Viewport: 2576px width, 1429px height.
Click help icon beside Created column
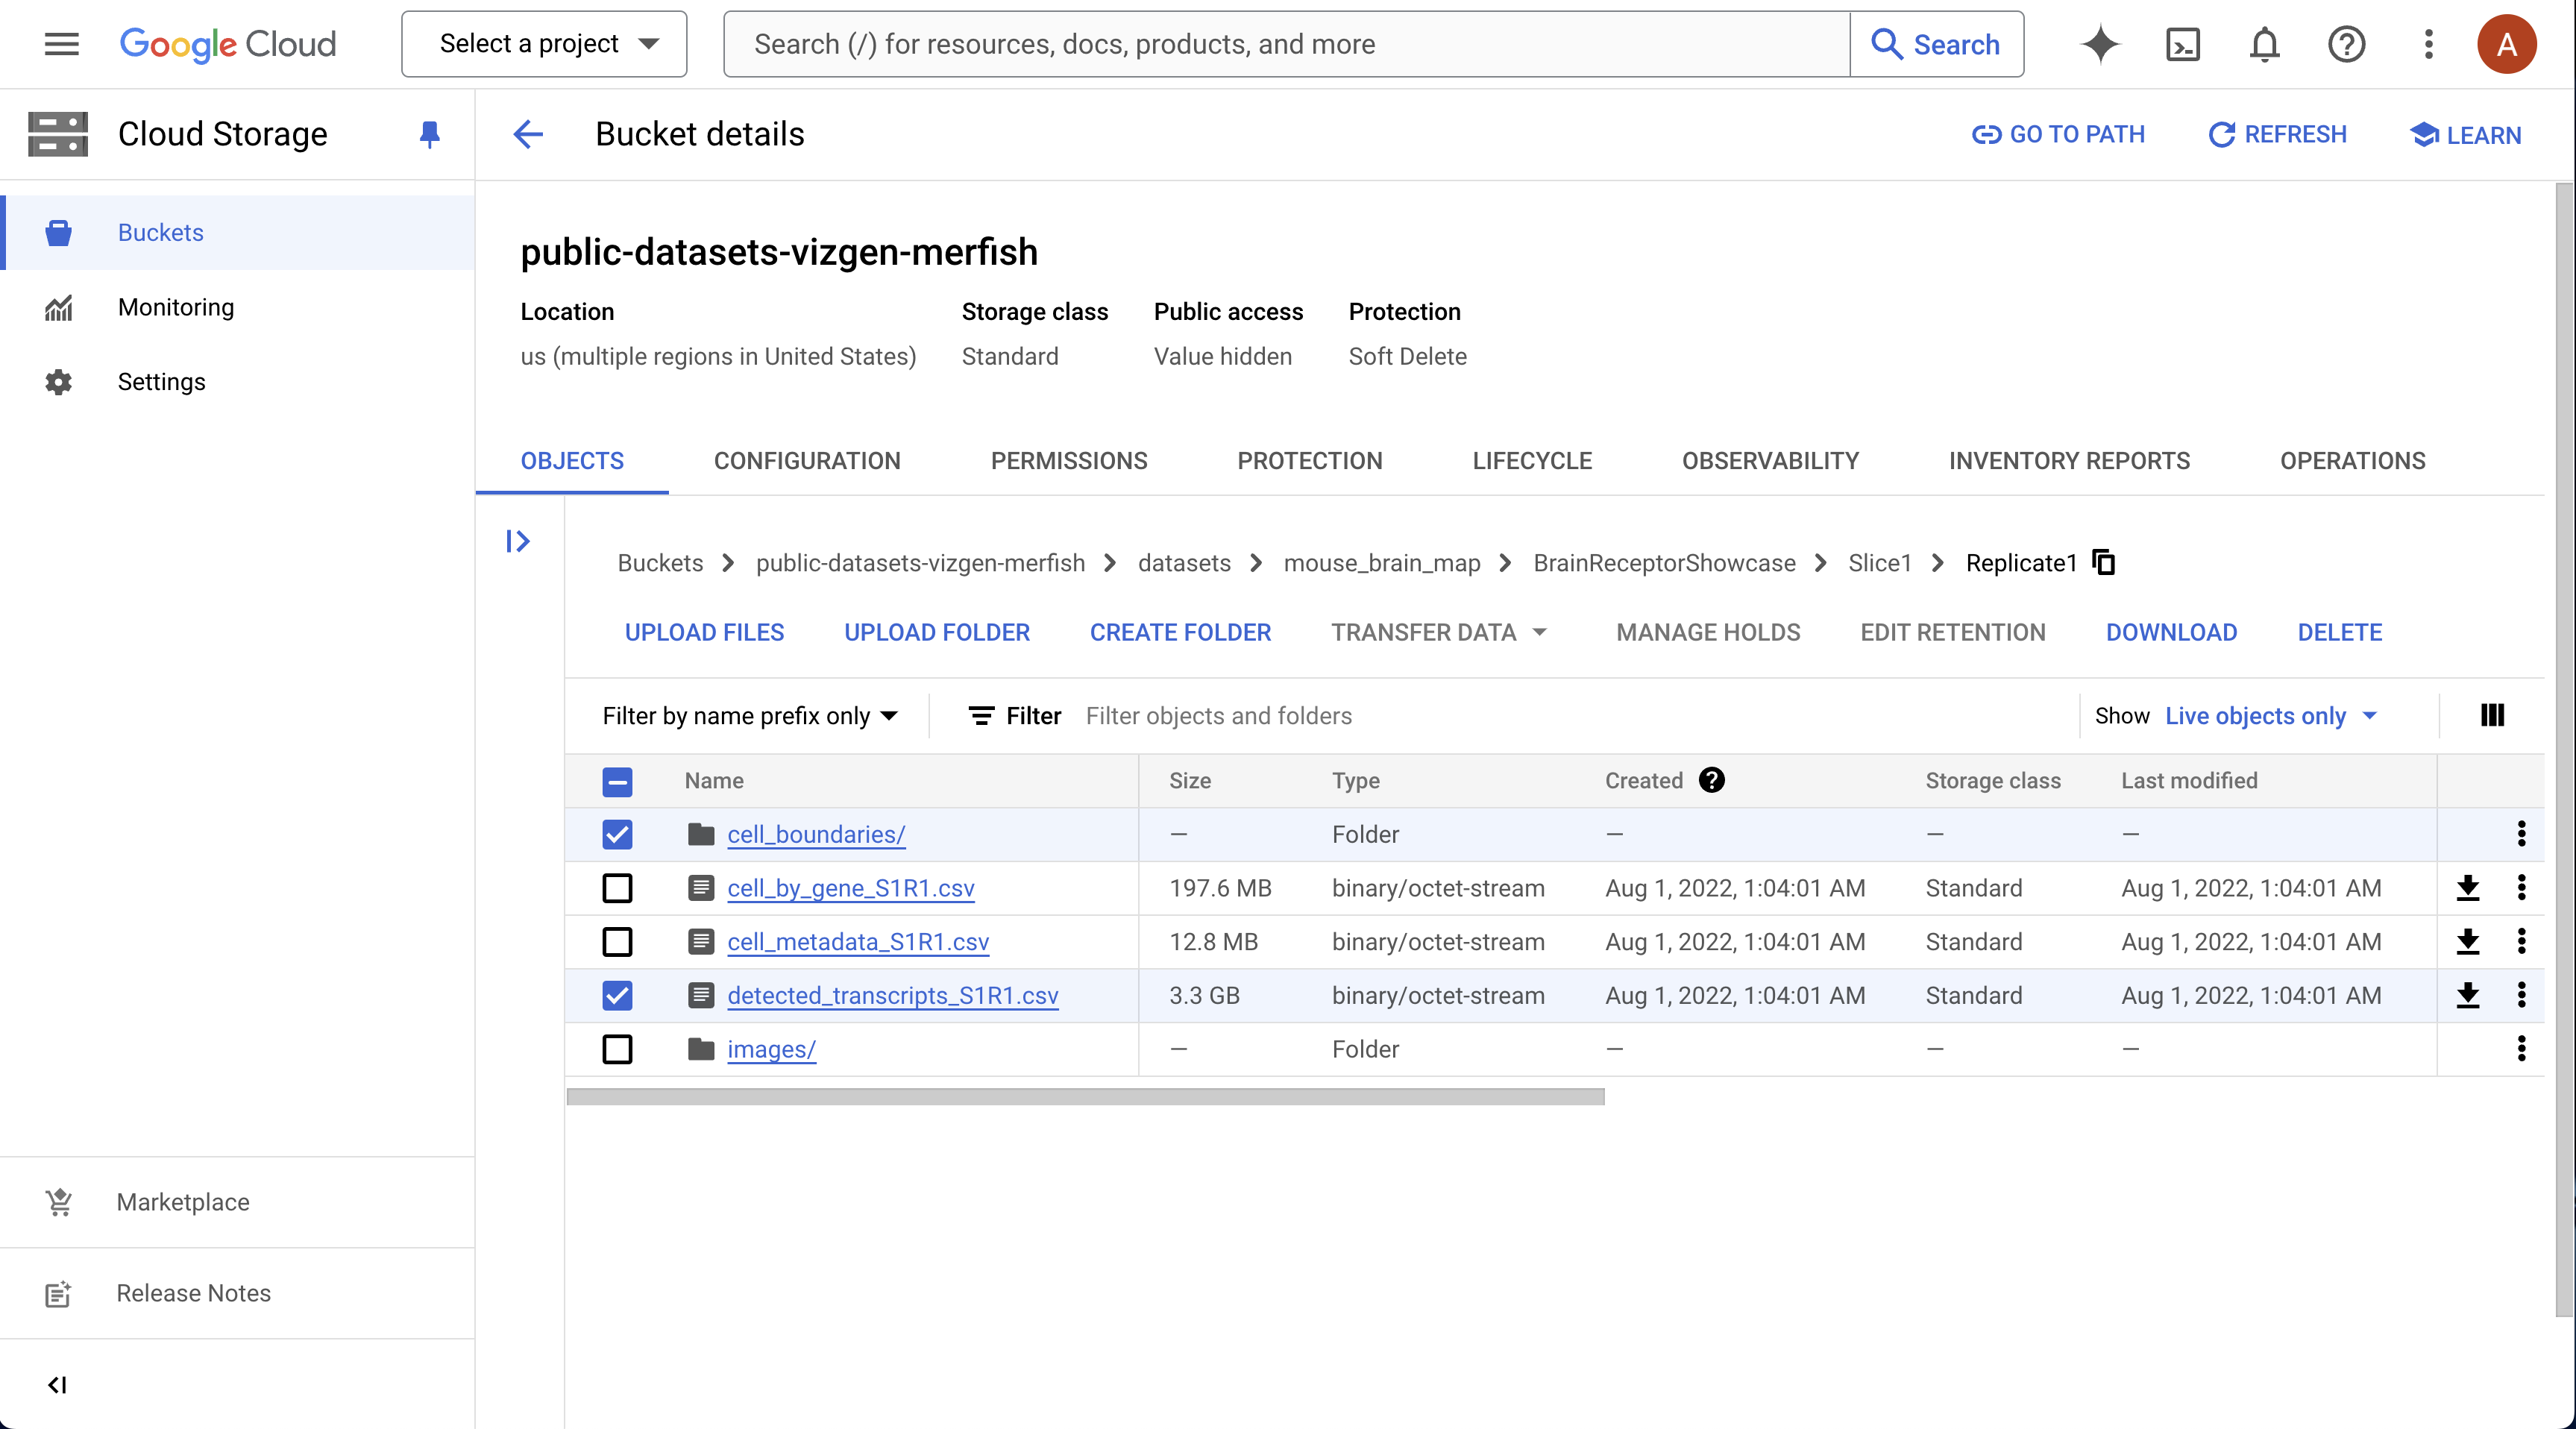1711,780
